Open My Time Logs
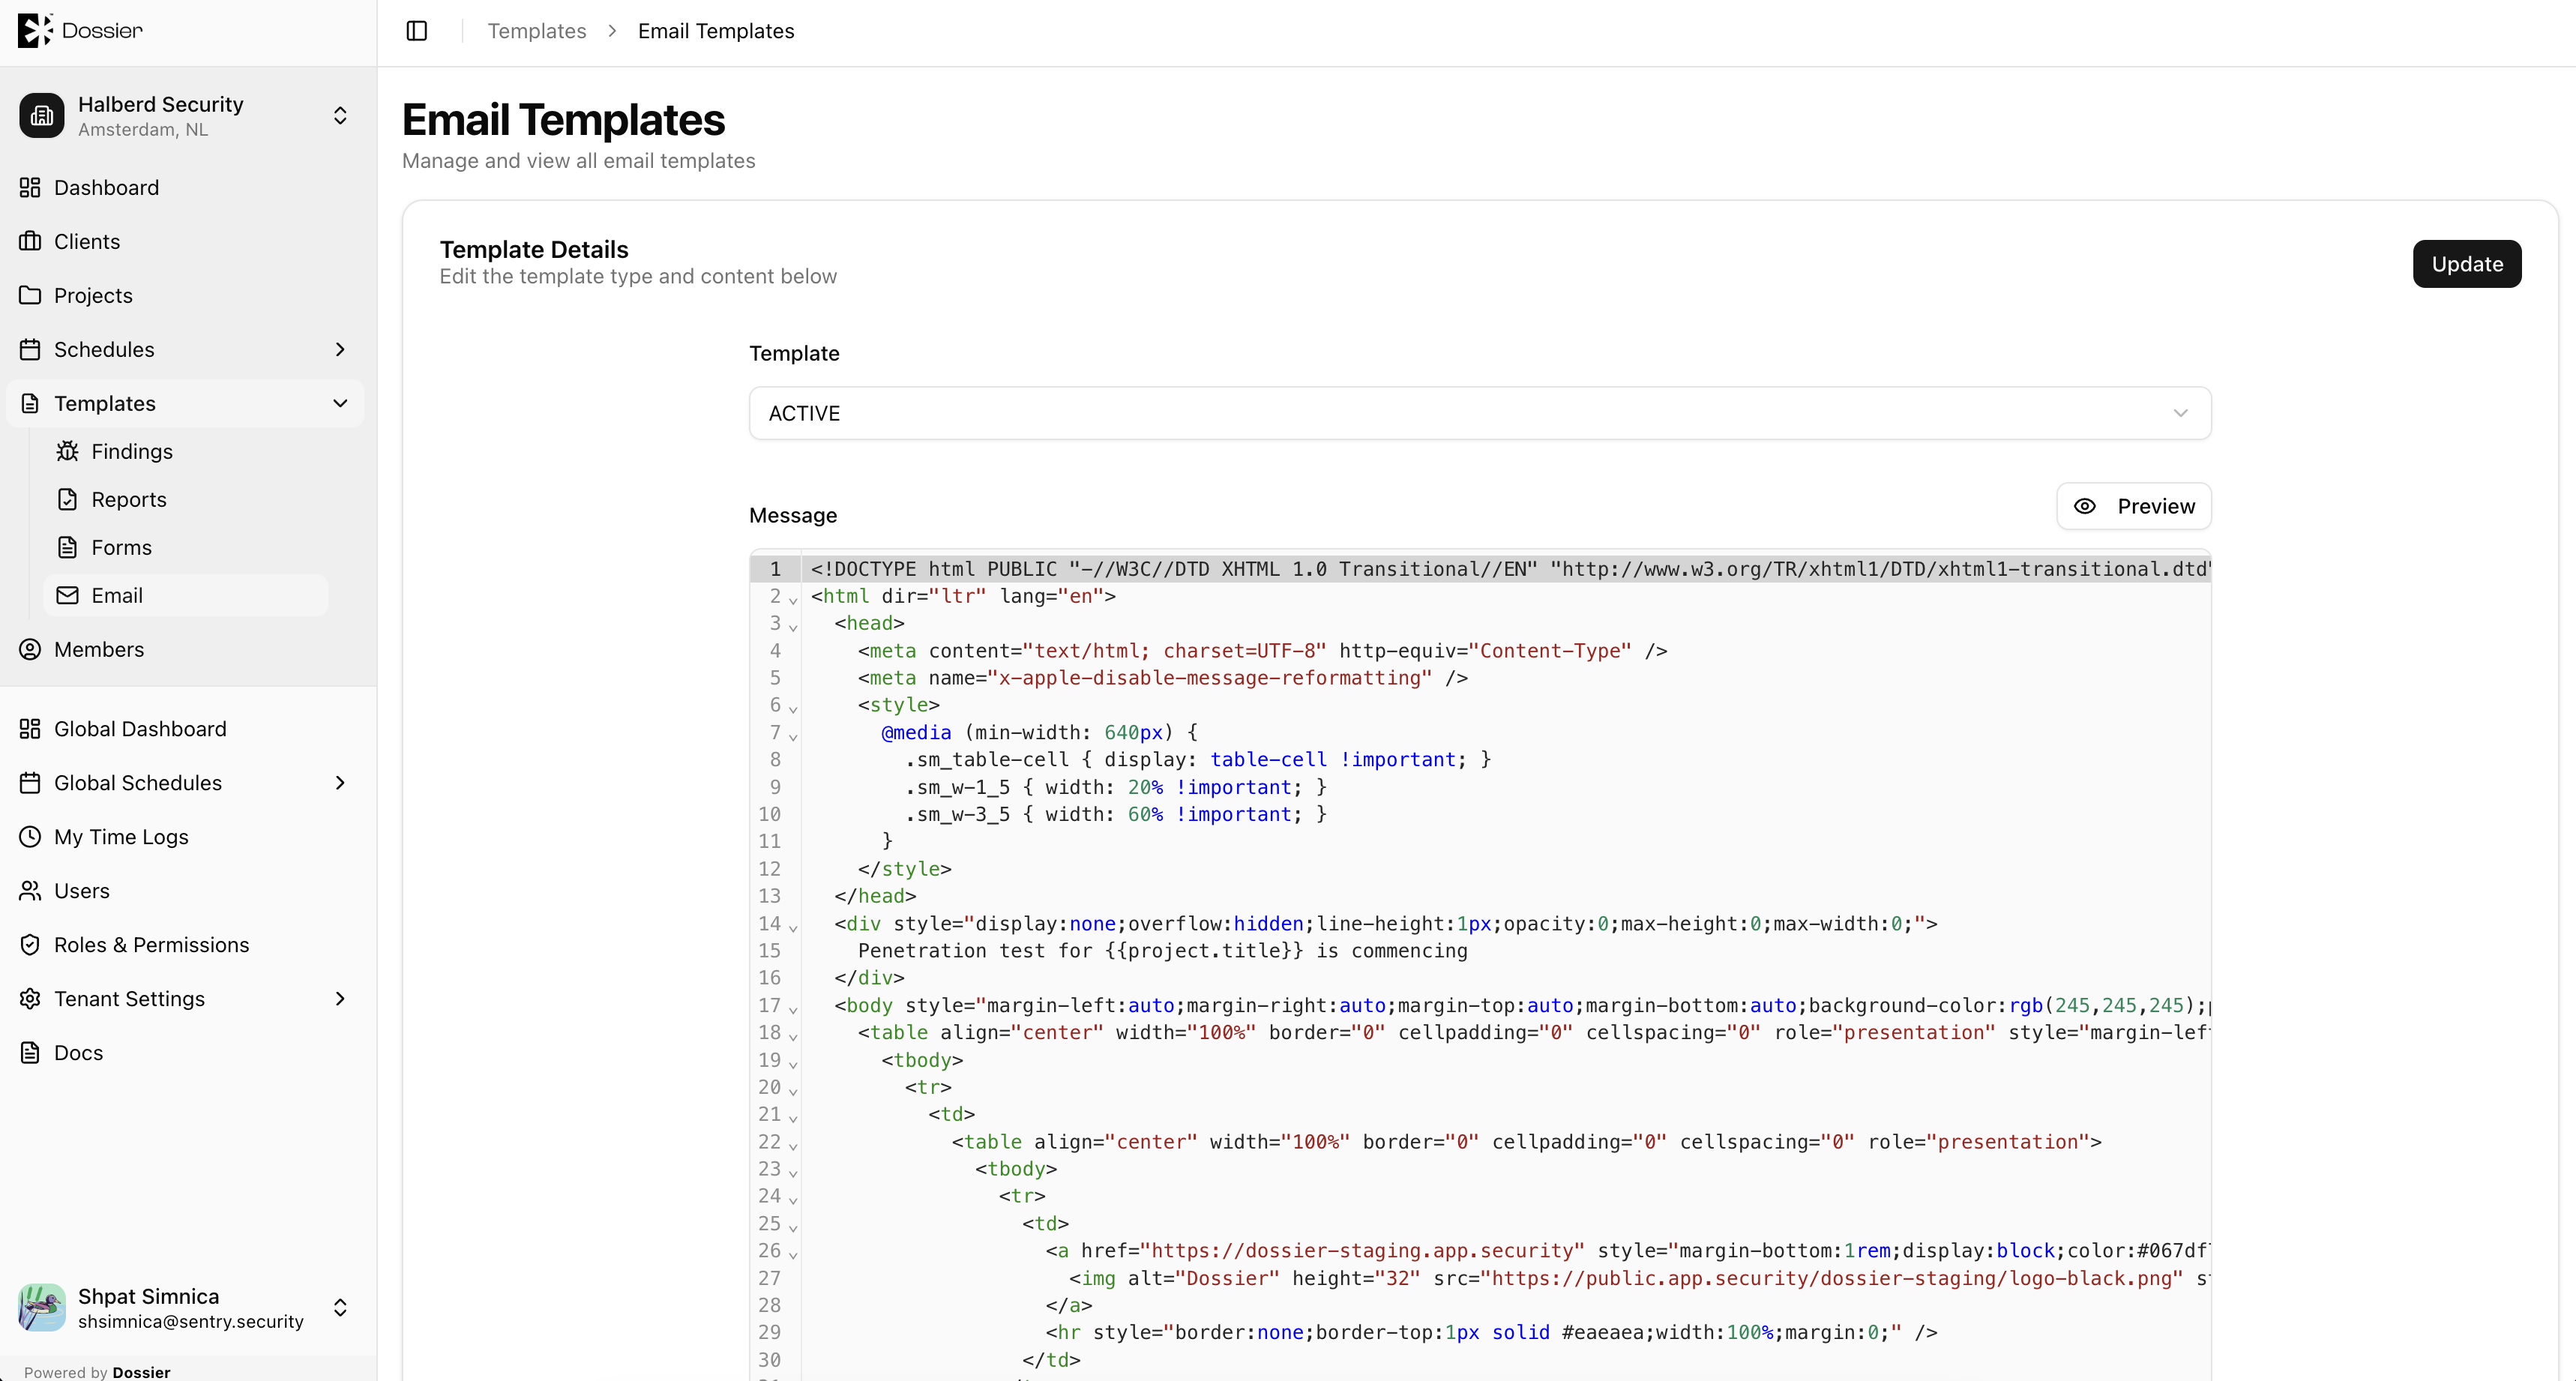The height and width of the screenshot is (1381, 2576). tap(186, 838)
